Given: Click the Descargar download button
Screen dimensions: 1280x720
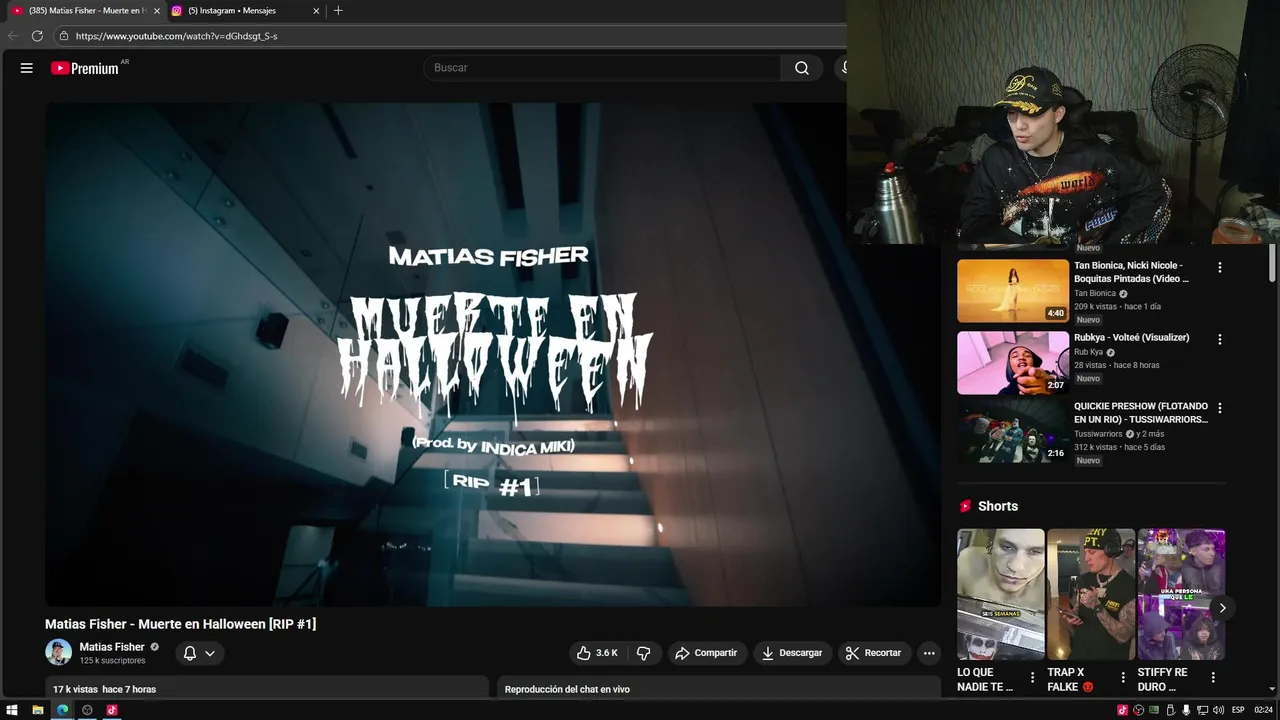Looking at the screenshot, I should [791, 653].
